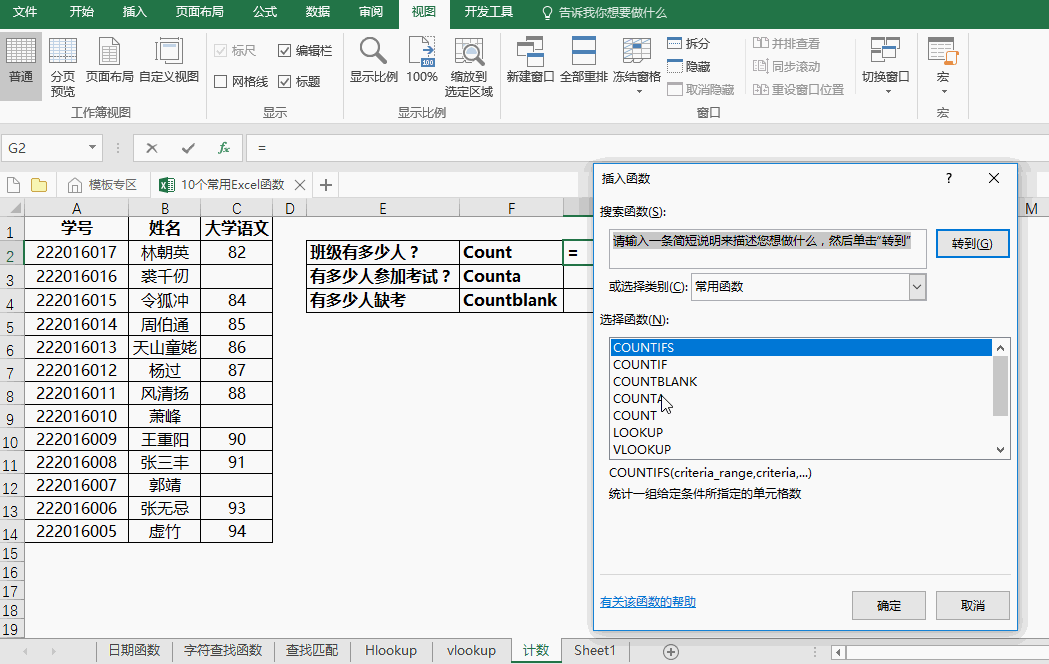1049x664 pixels.
Task: Open the 有关该函数的帮助 help link
Action: click(648, 602)
